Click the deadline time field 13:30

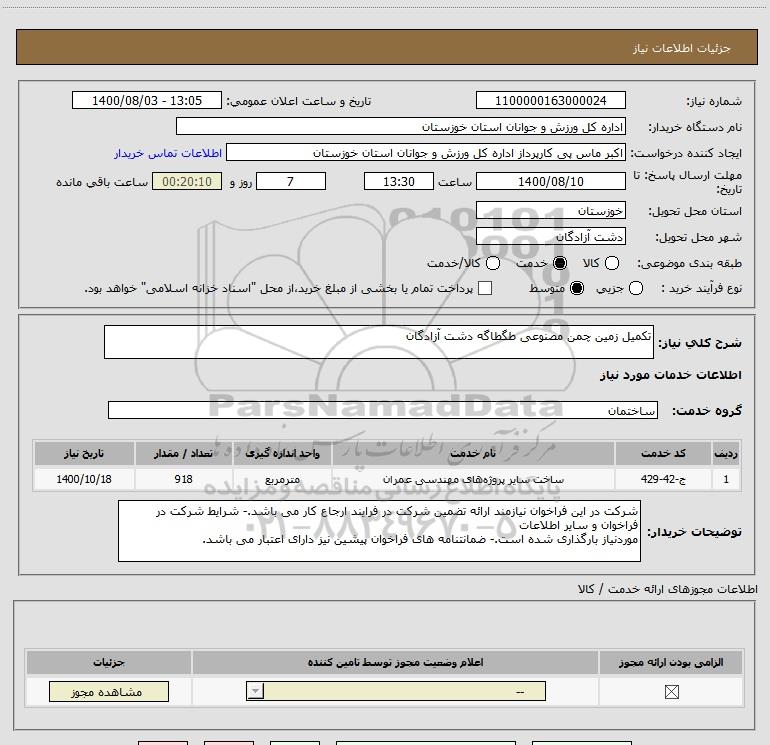(399, 181)
